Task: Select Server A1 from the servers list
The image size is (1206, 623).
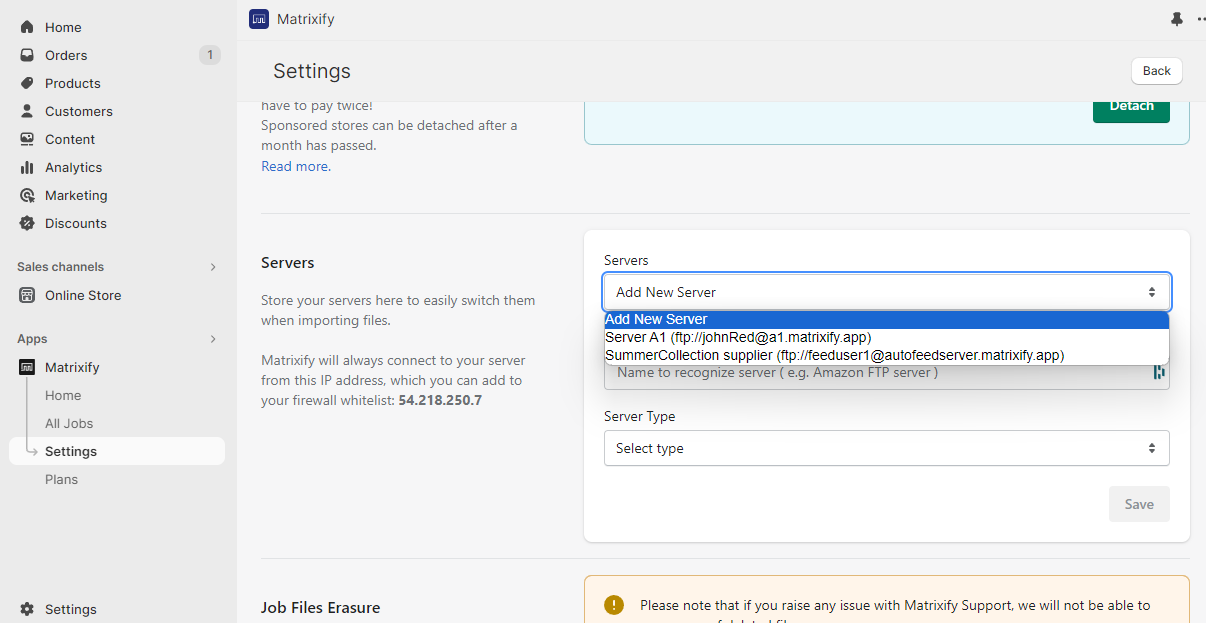Action: [738, 337]
